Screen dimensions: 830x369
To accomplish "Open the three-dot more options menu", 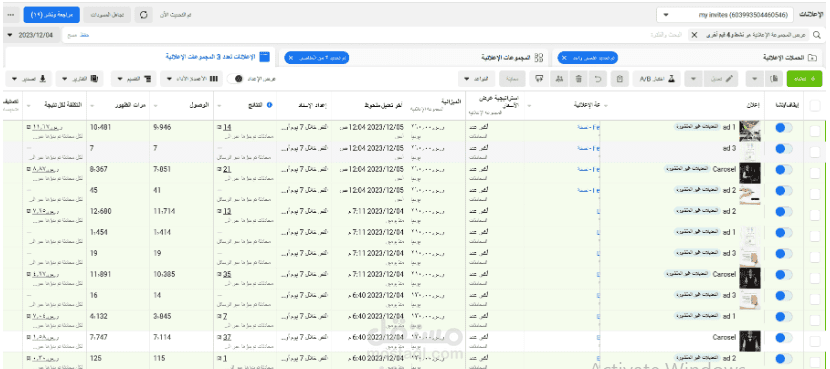I will click(12, 15).
